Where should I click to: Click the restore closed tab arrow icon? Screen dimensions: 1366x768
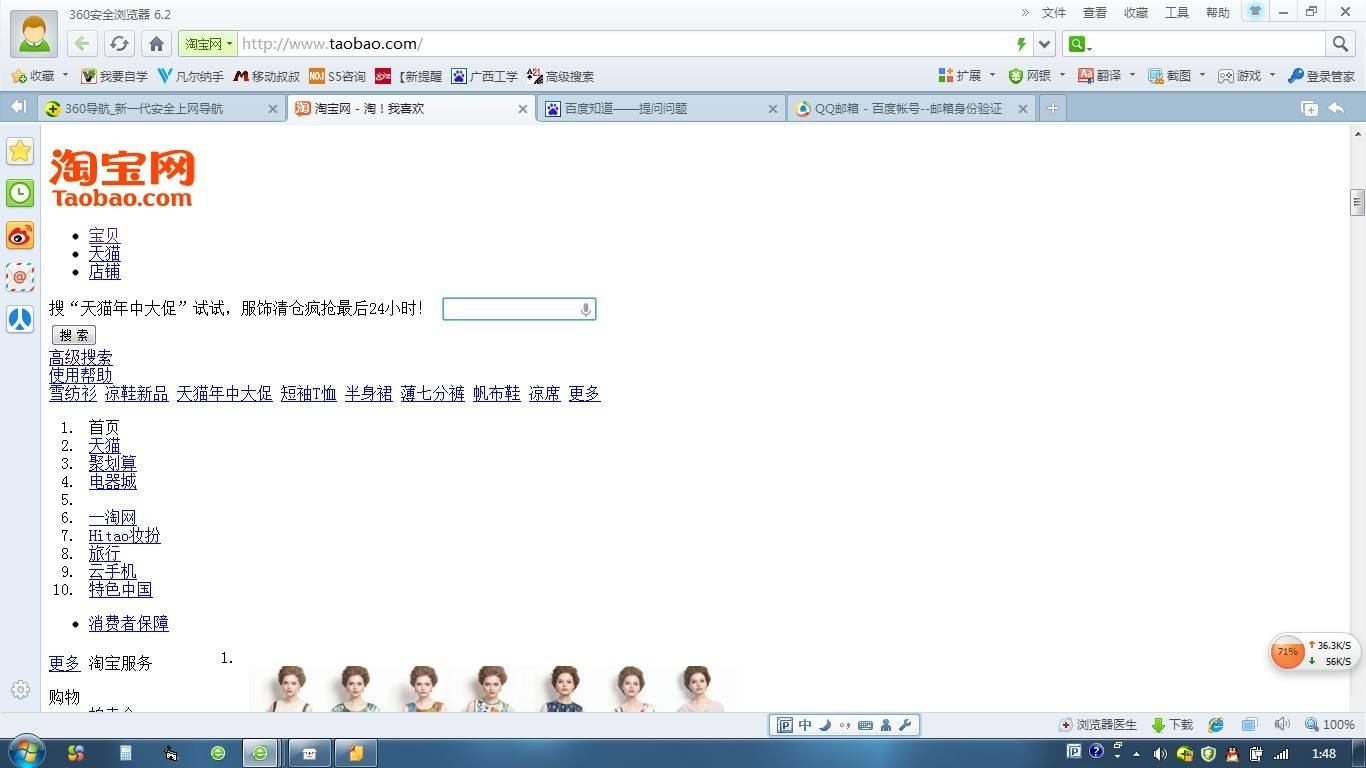[1336, 108]
